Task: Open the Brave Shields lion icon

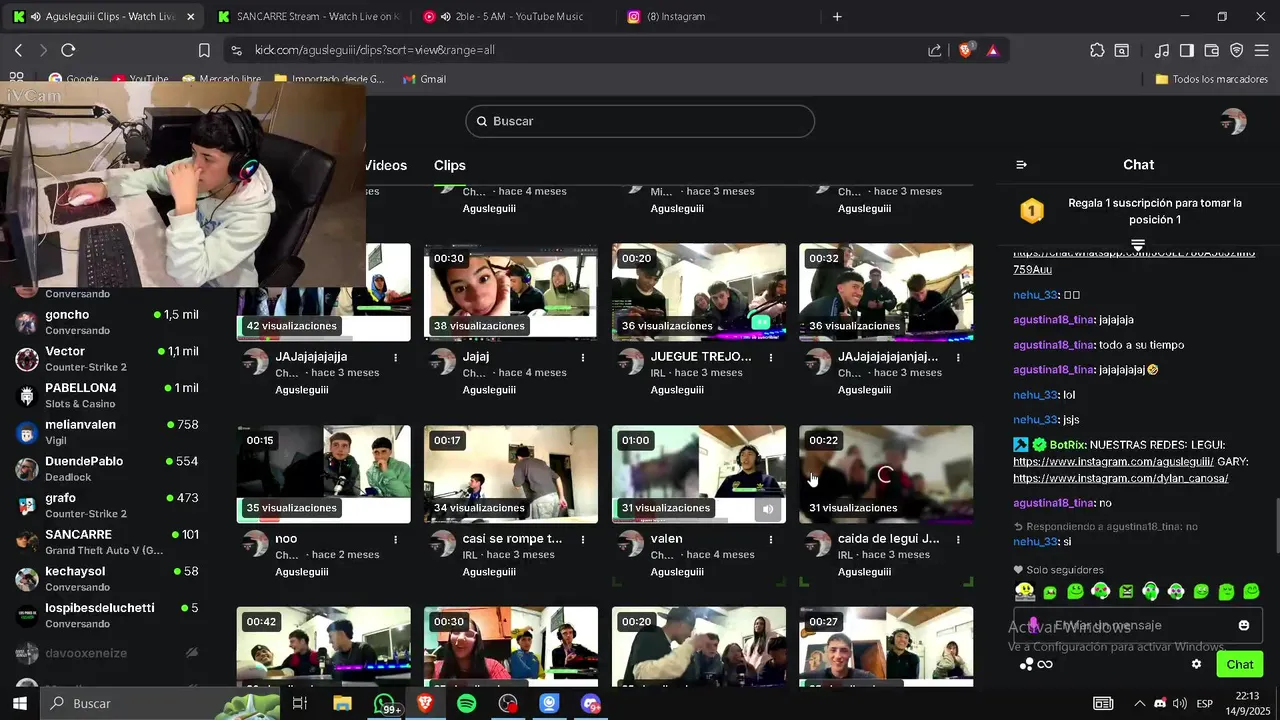Action: tap(965, 50)
